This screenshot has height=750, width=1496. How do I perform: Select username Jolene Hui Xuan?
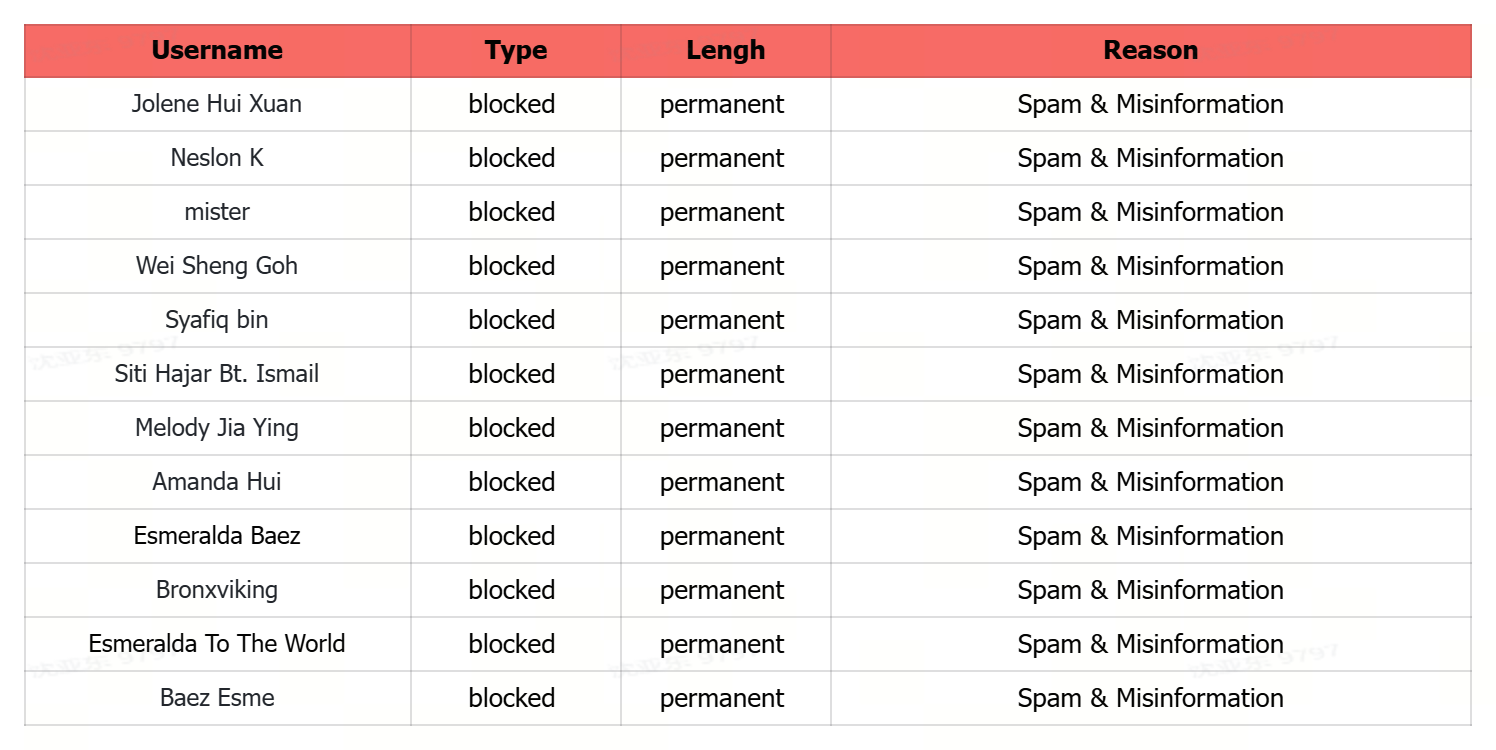click(x=217, y=104)
